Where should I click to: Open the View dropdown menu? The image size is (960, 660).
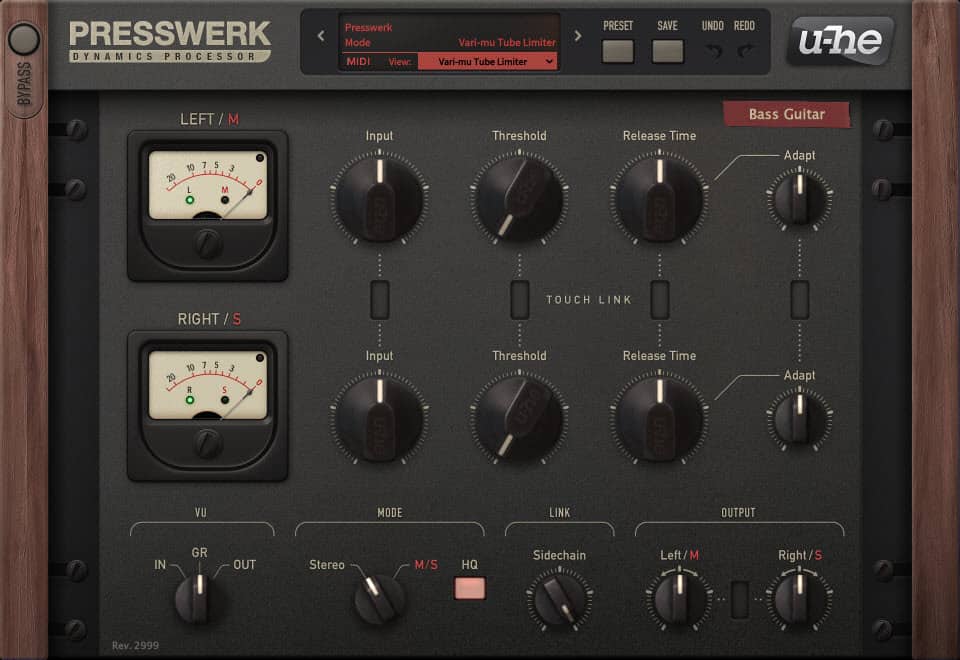(487, 61)
